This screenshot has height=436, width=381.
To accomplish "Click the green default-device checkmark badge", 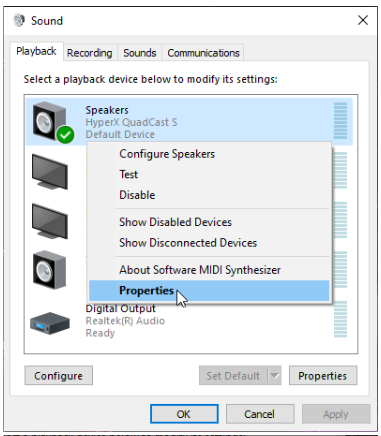I will pyautogui.click(x=65, y=135).
